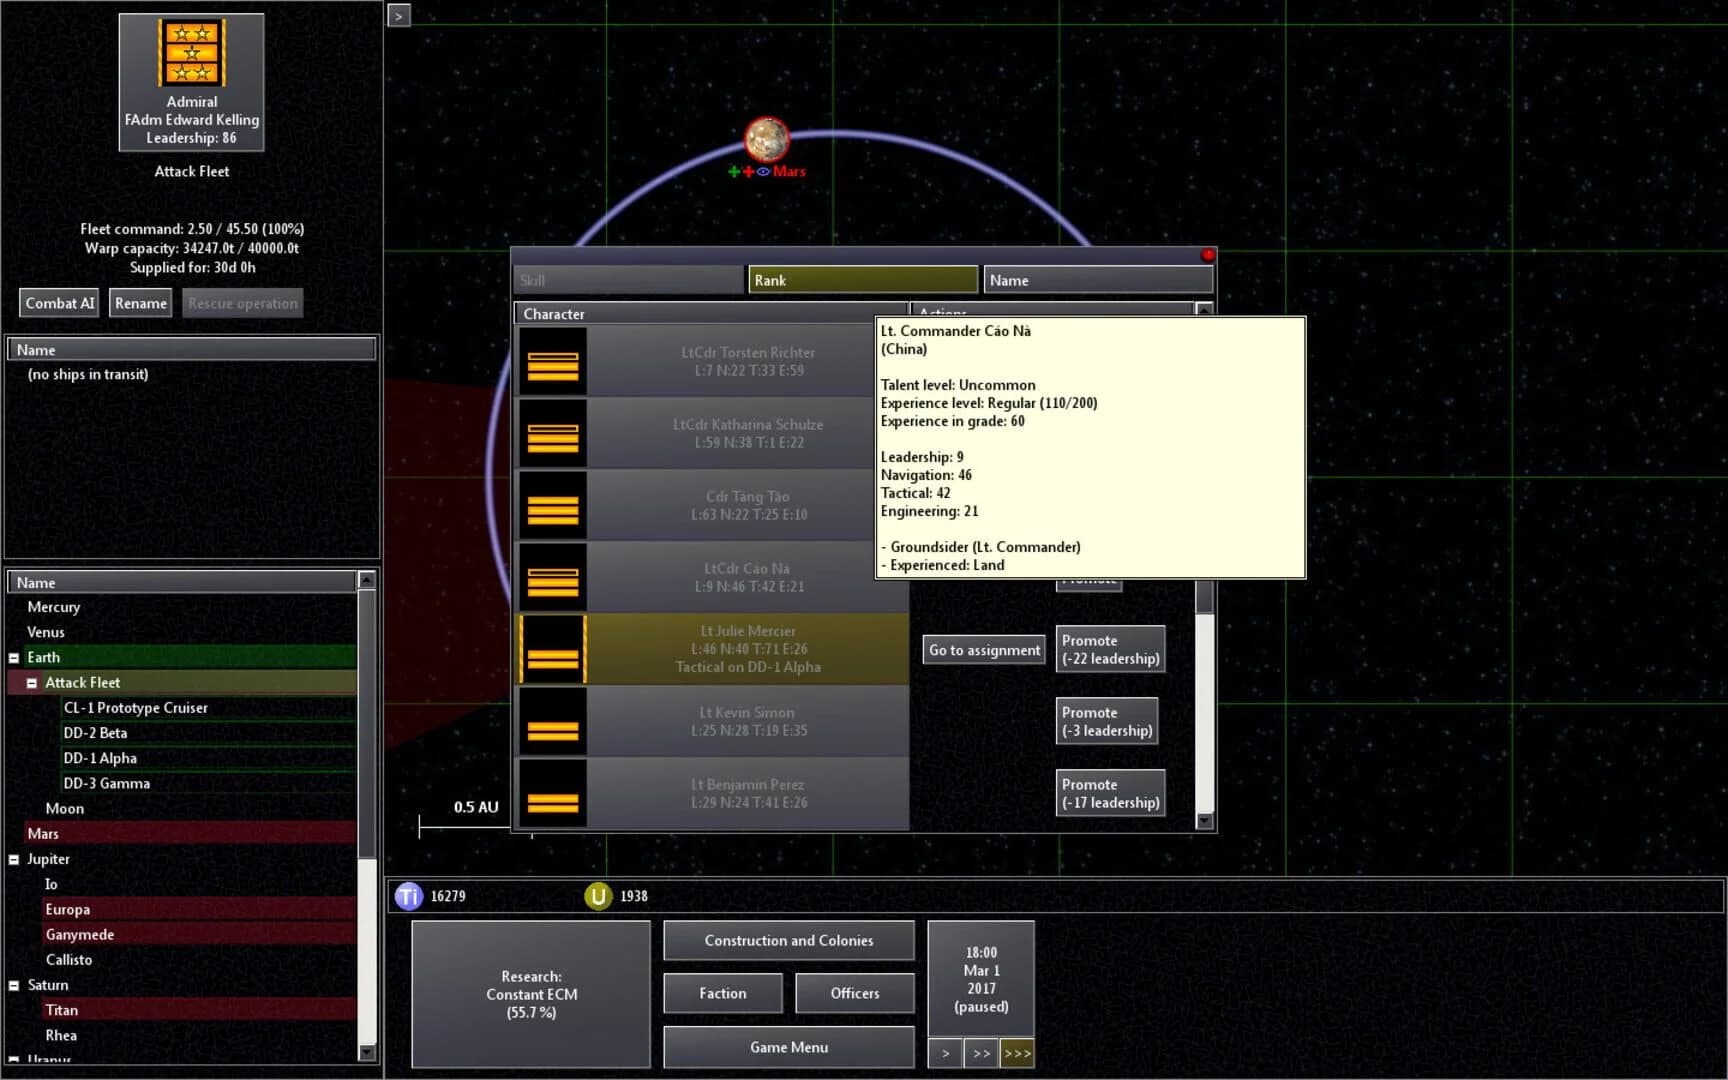Viewport: 1728px width, 1080px height.
Task: Toggle the >> medium time speed
Action: tap(980, 1053)
